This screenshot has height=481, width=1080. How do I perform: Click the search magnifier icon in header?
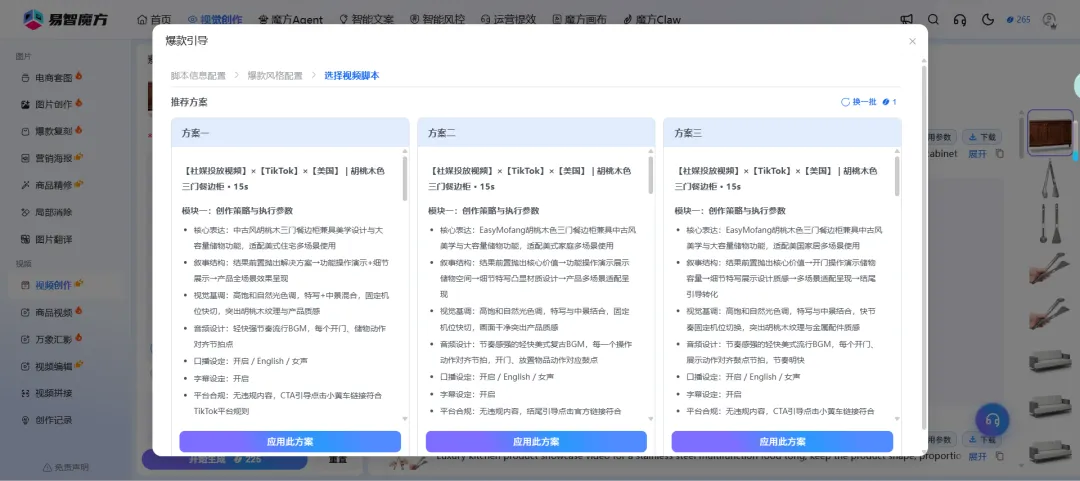coord(933,19)
